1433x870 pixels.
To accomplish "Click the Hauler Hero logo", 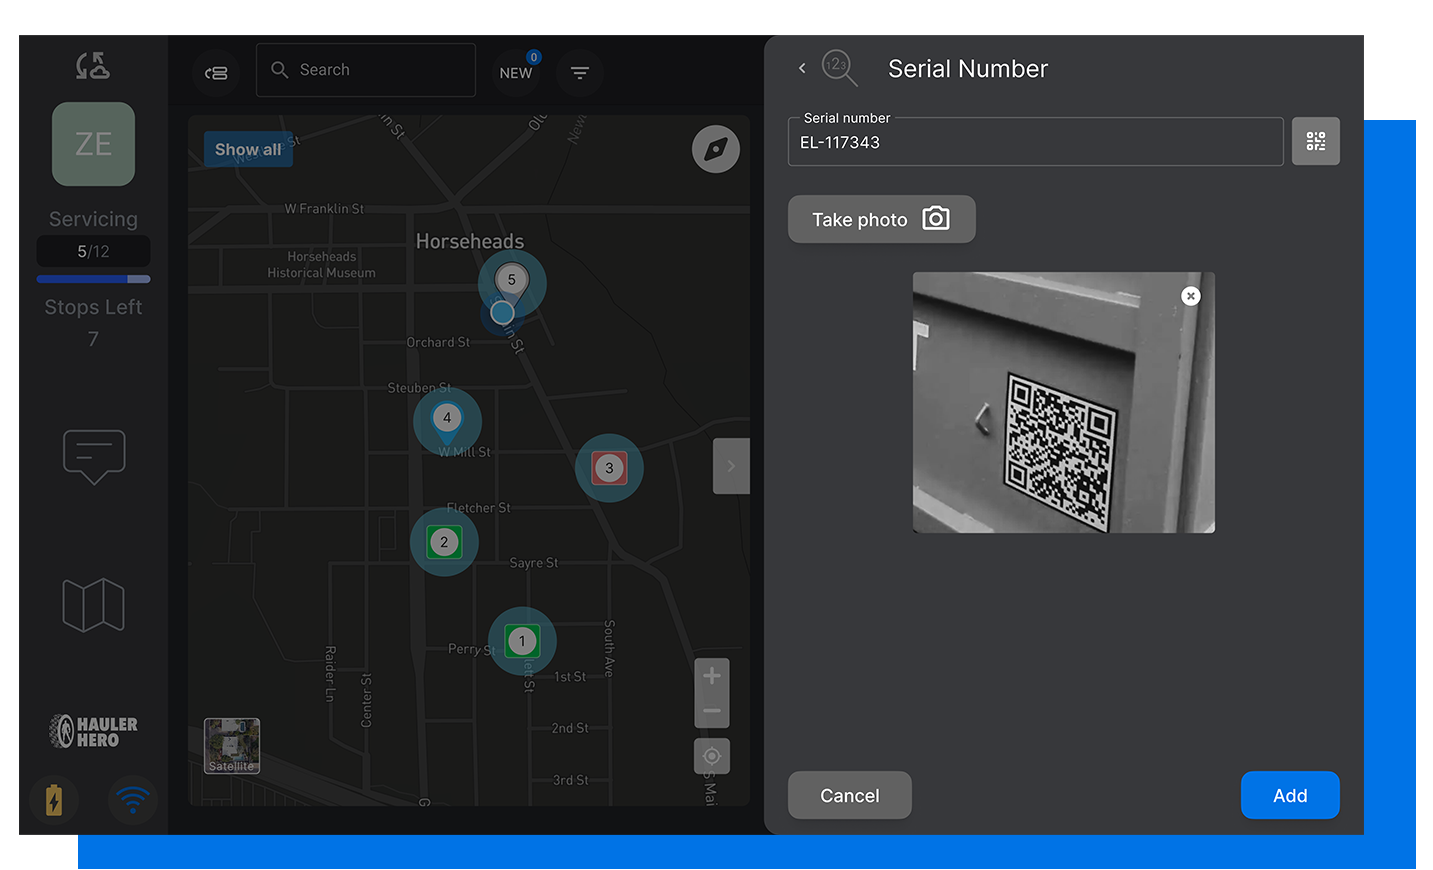I will 93,732.
